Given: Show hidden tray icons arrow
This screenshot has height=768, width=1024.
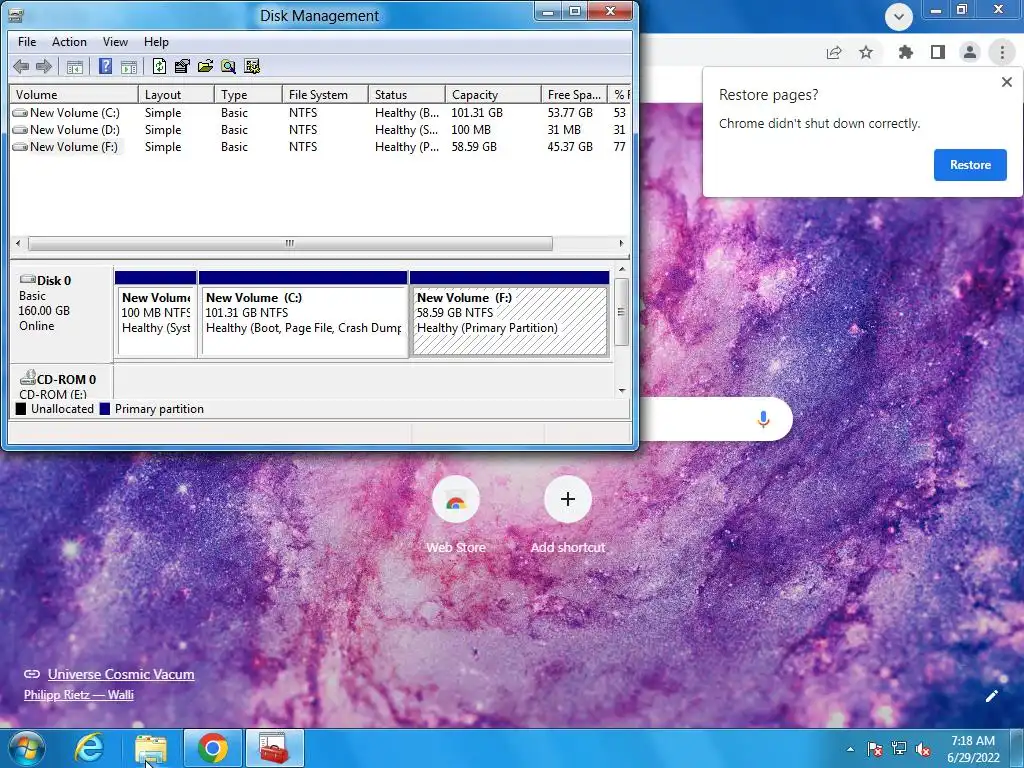Looking at the screenshot, I should pyautogui.click(x=850, y=749).
